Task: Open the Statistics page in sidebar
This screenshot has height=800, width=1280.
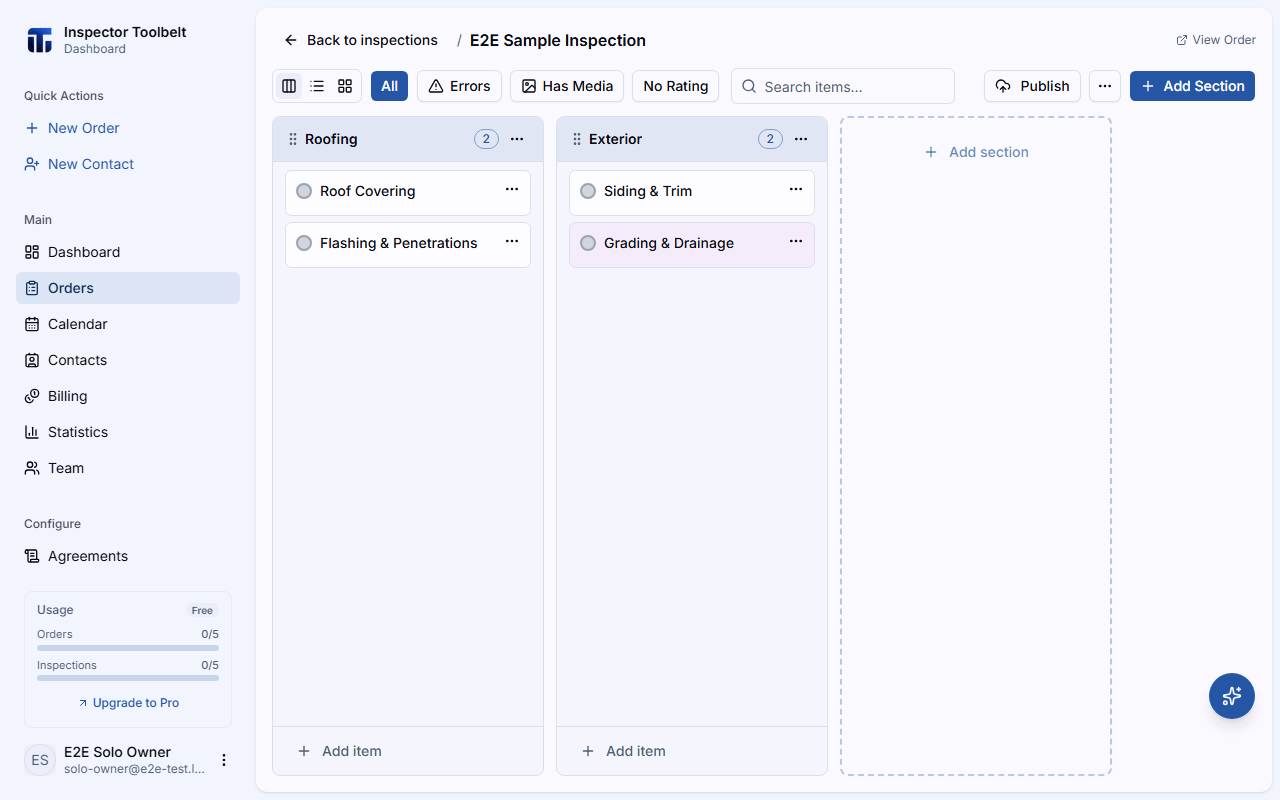Action: tap(128, 432)
